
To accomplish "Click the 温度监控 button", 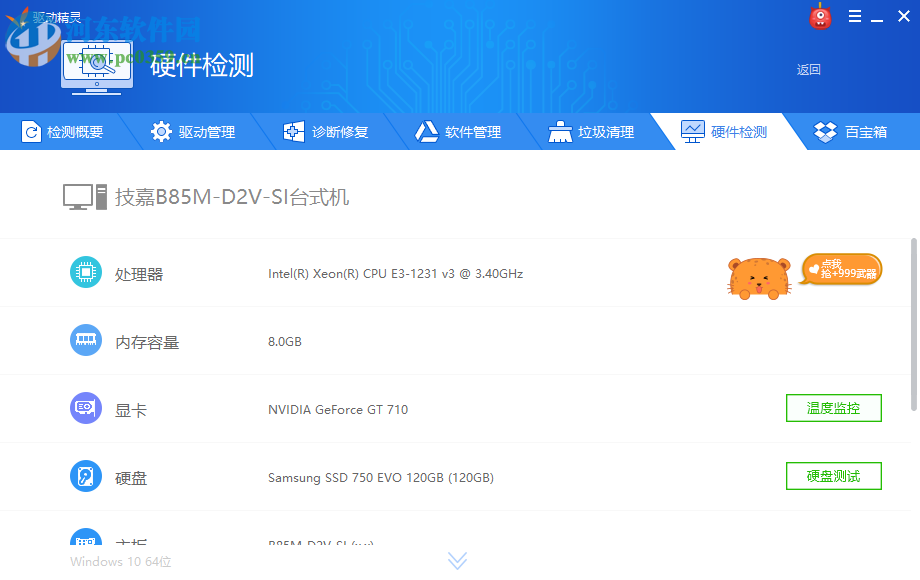I will [x=833, y=408].
